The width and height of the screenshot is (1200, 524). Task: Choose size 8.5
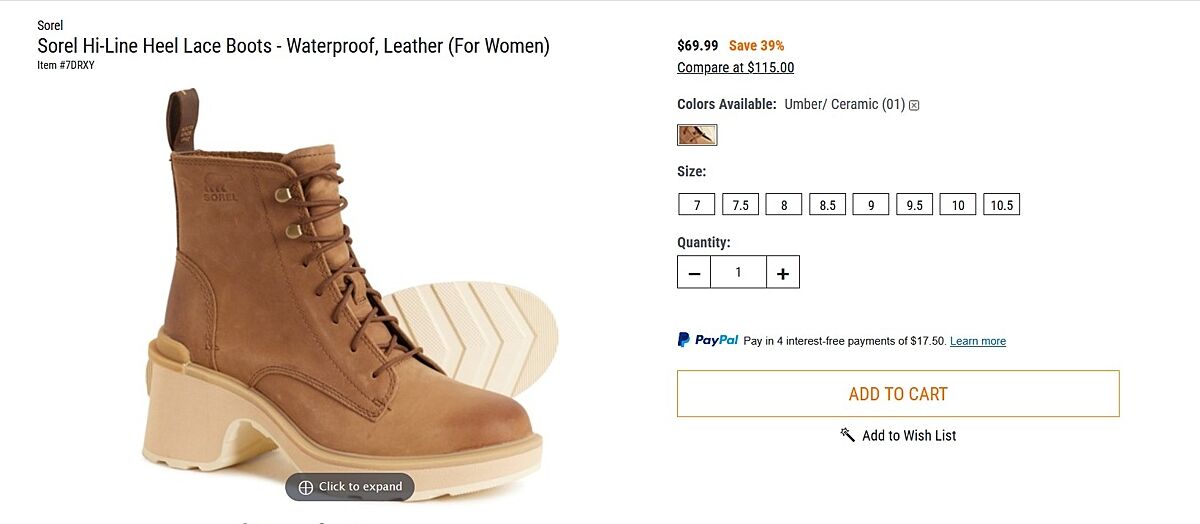(x=827, y=205)
